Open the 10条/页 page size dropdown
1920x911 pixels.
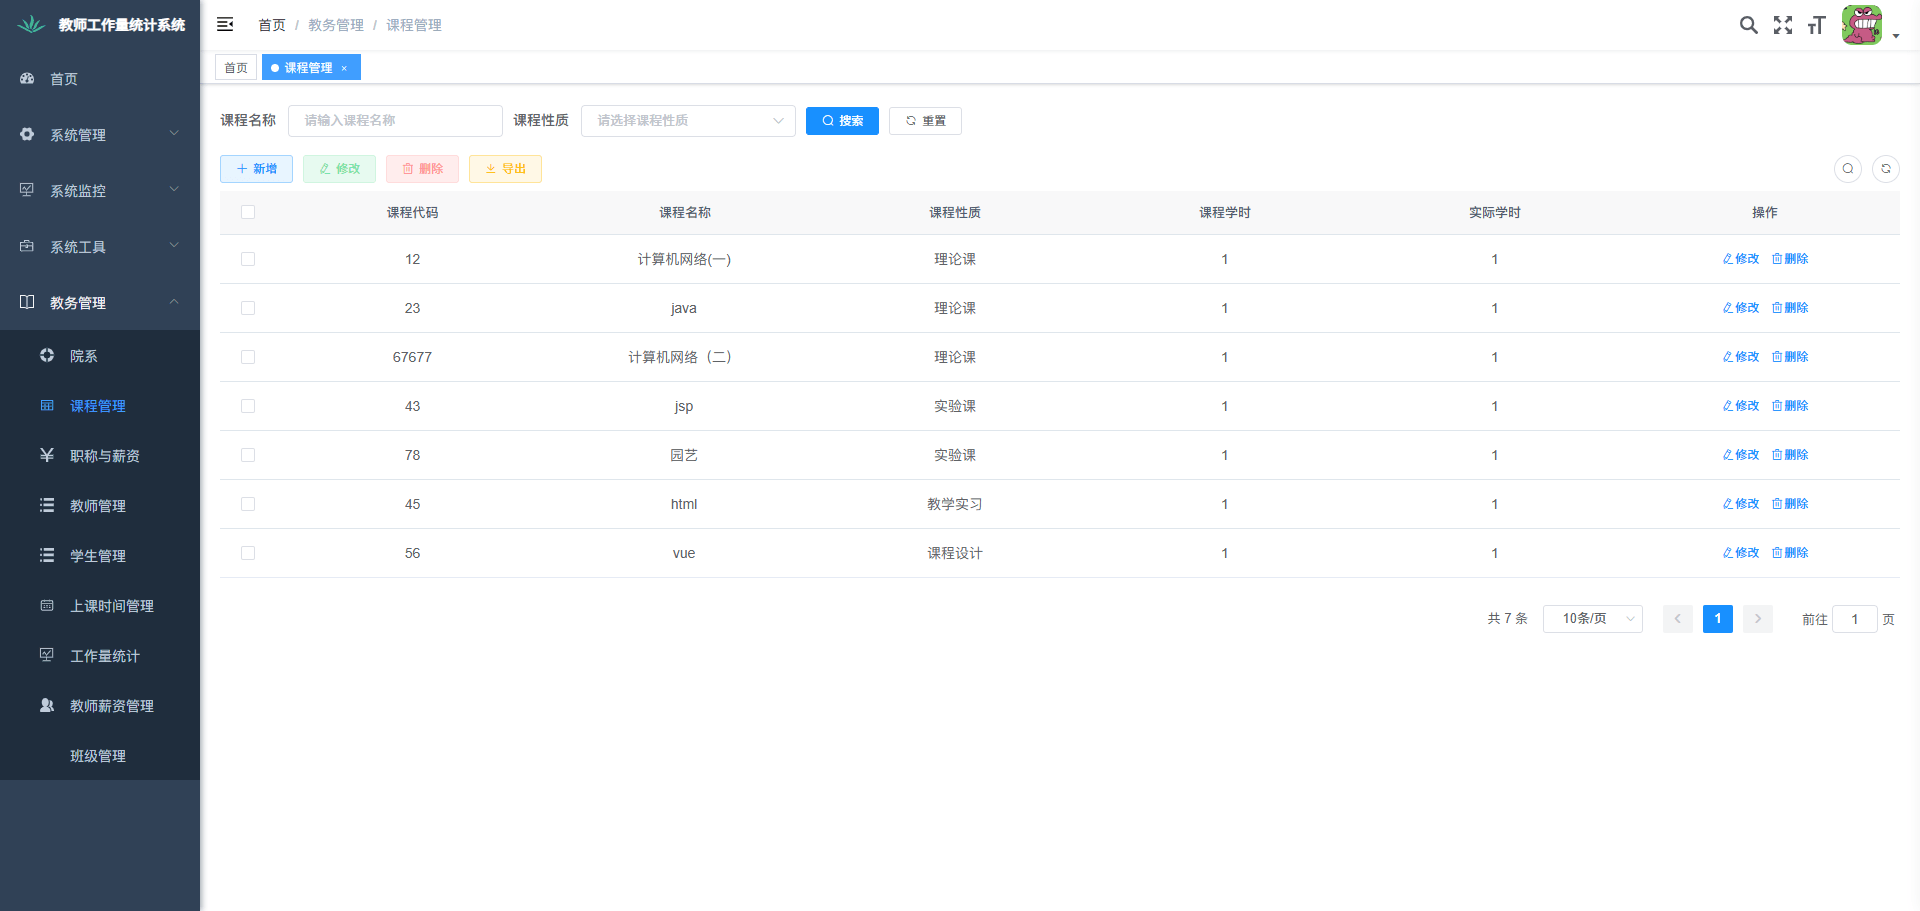click(1592, 618)
